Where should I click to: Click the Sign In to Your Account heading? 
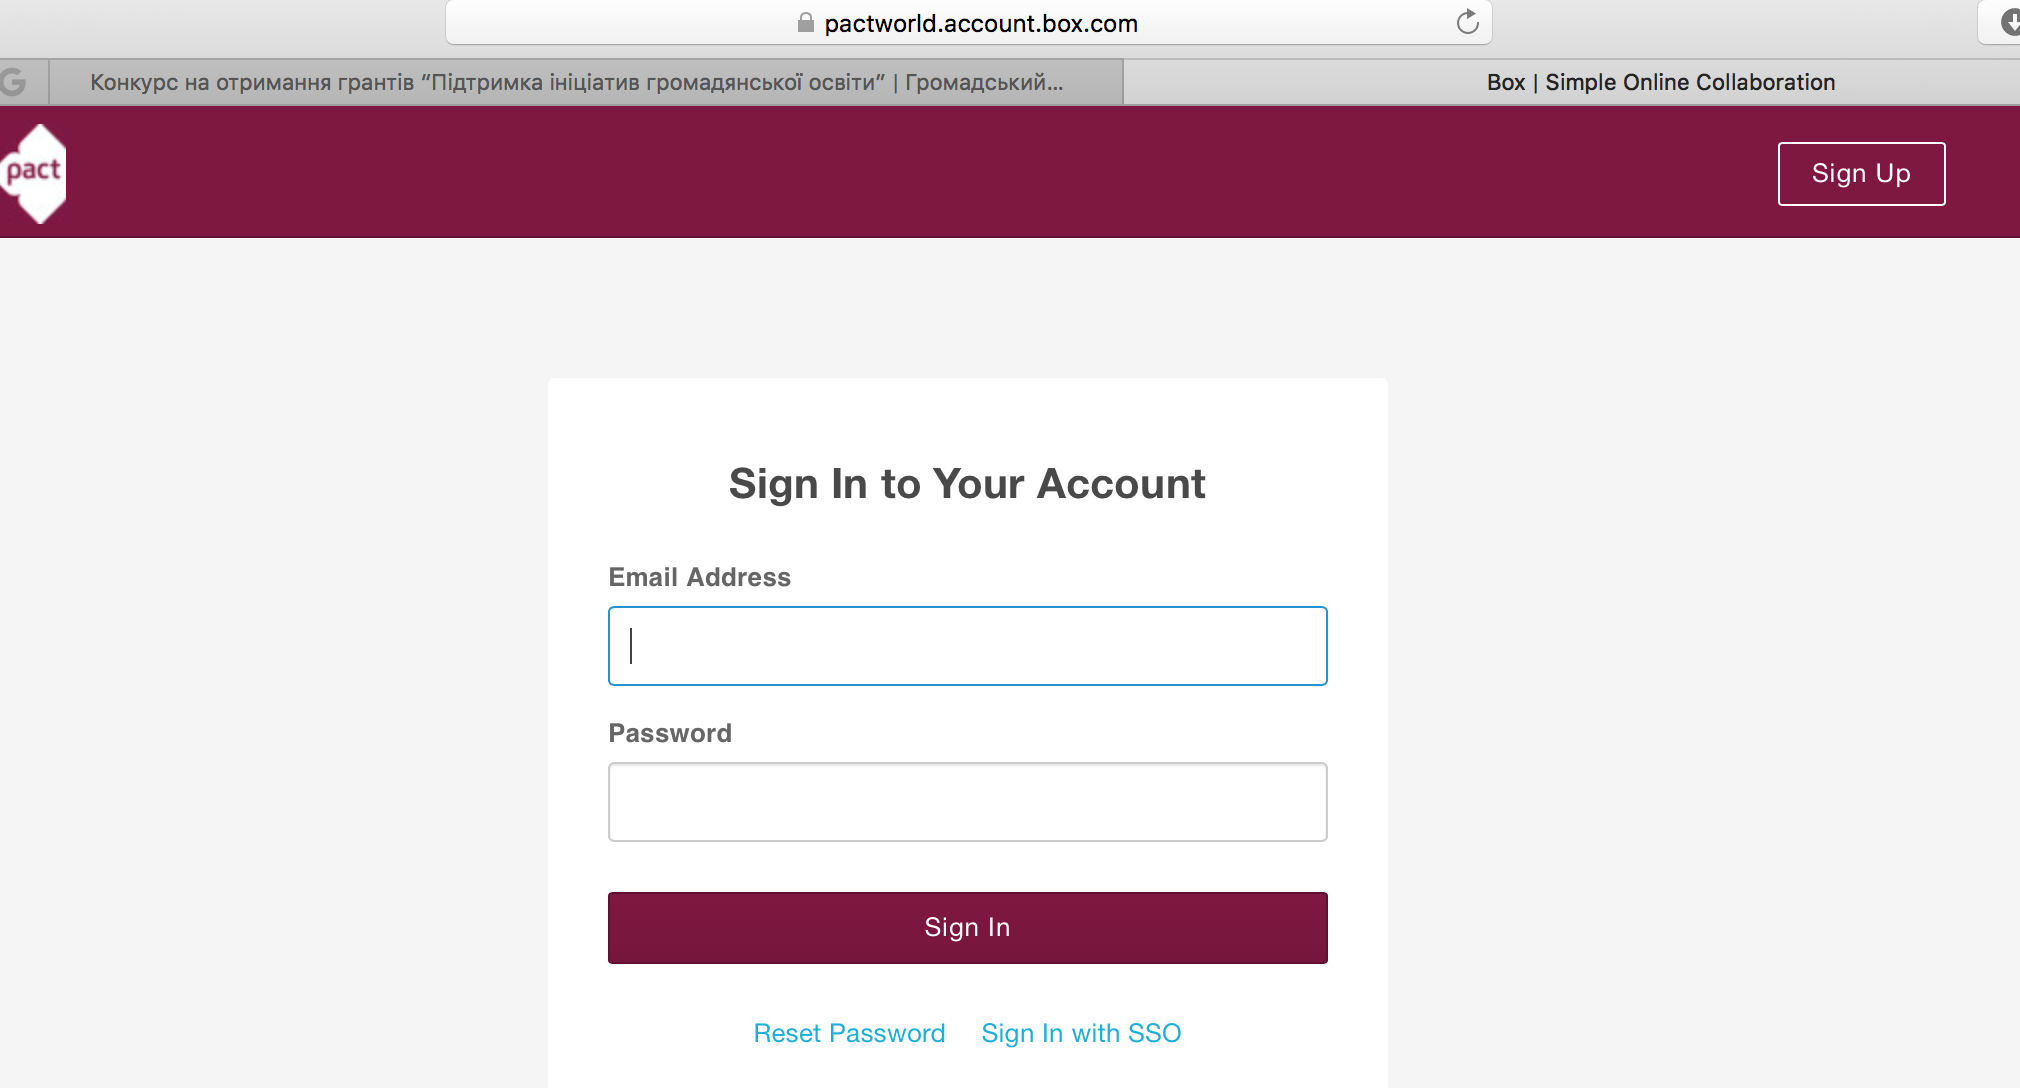point(967,484)
